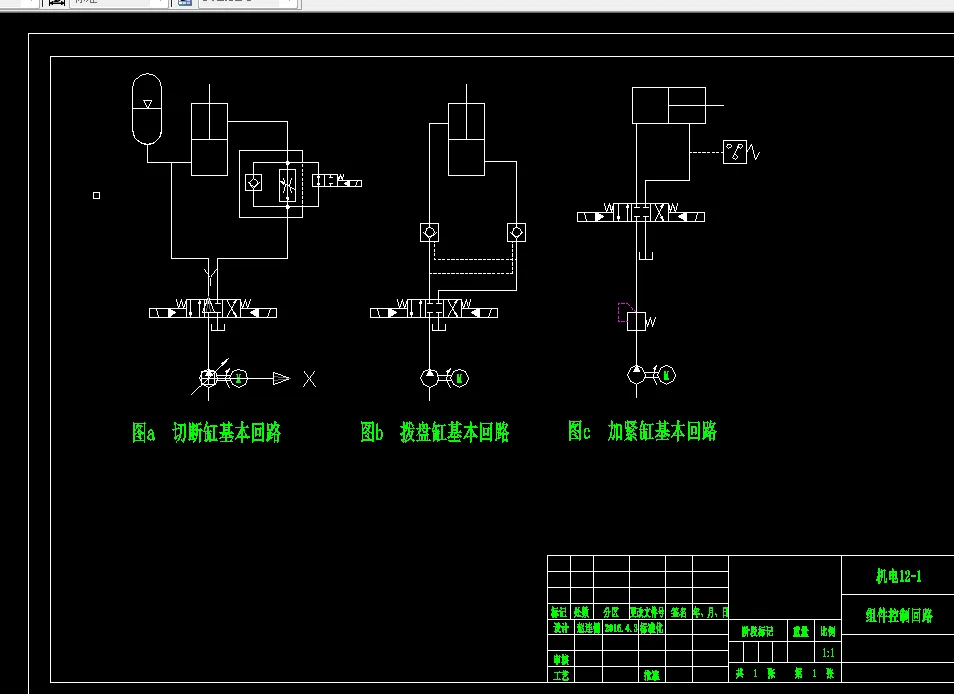Select the green motor M symbol in figure c

pos(666,375)
